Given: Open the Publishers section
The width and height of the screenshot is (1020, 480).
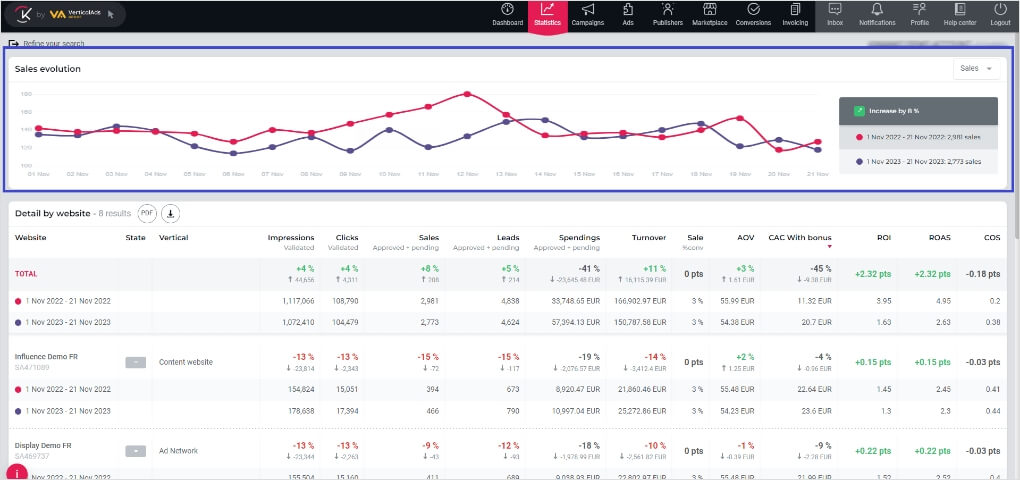Looking at the screenshot, I should pos(667,15).
